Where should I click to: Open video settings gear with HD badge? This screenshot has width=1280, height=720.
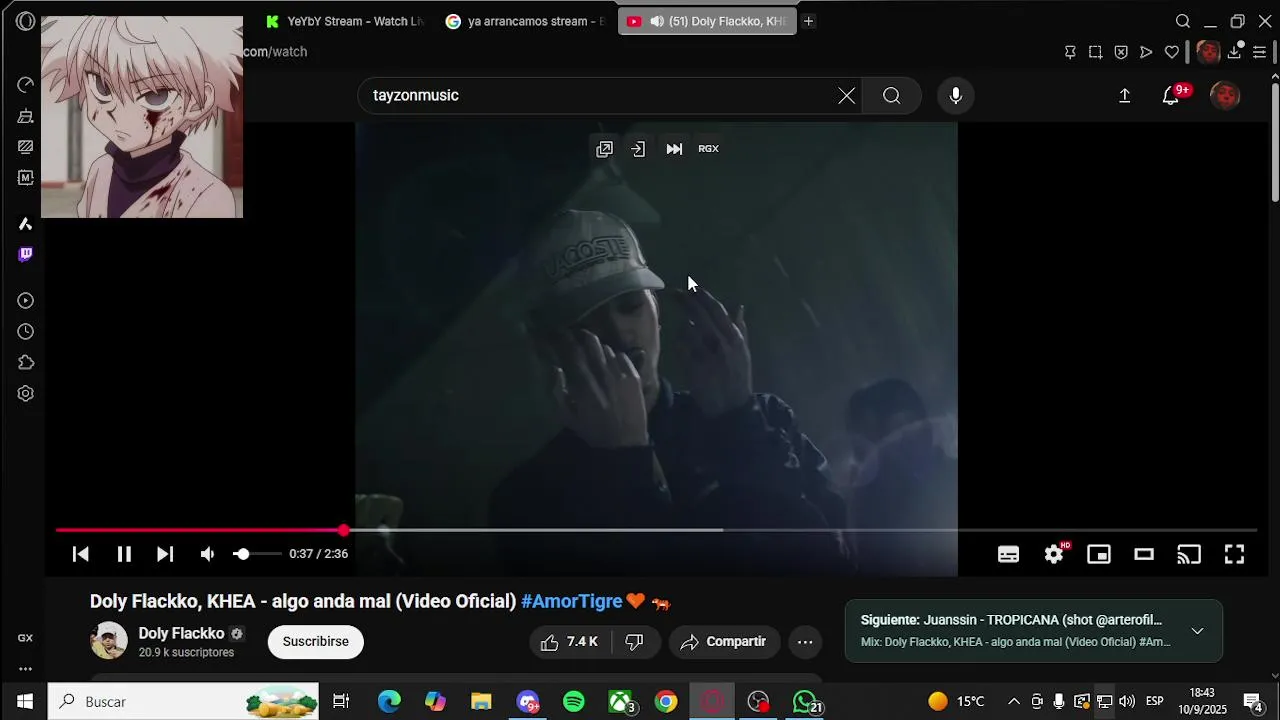pos(1055,554)
